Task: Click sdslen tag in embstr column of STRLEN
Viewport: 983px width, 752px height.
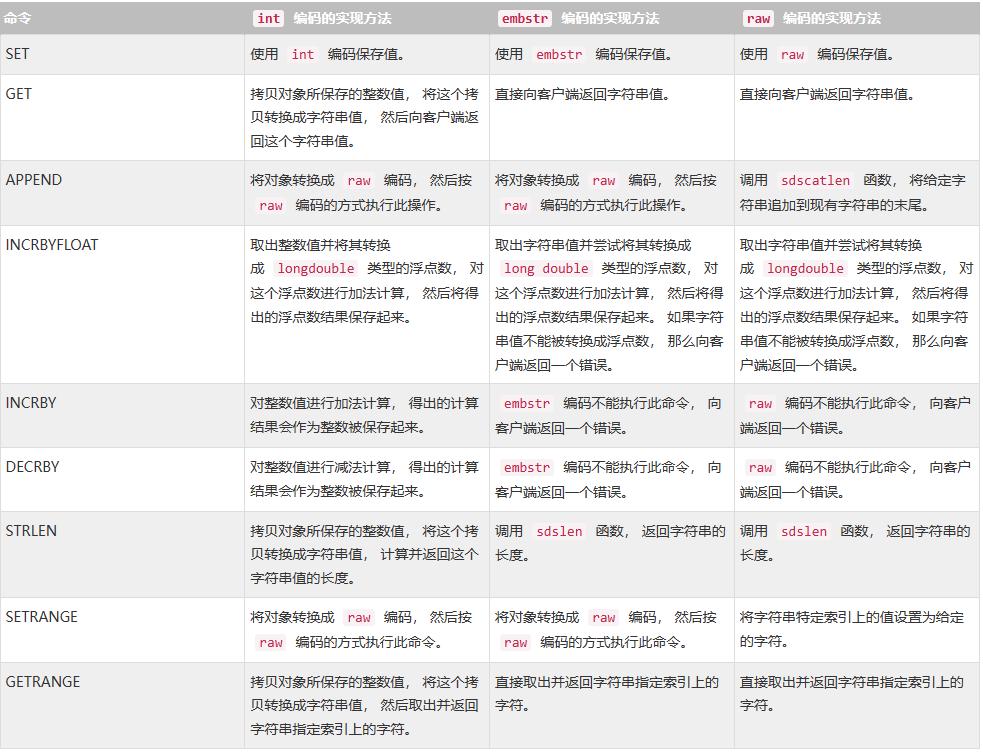Action: (x=559, y=531)
